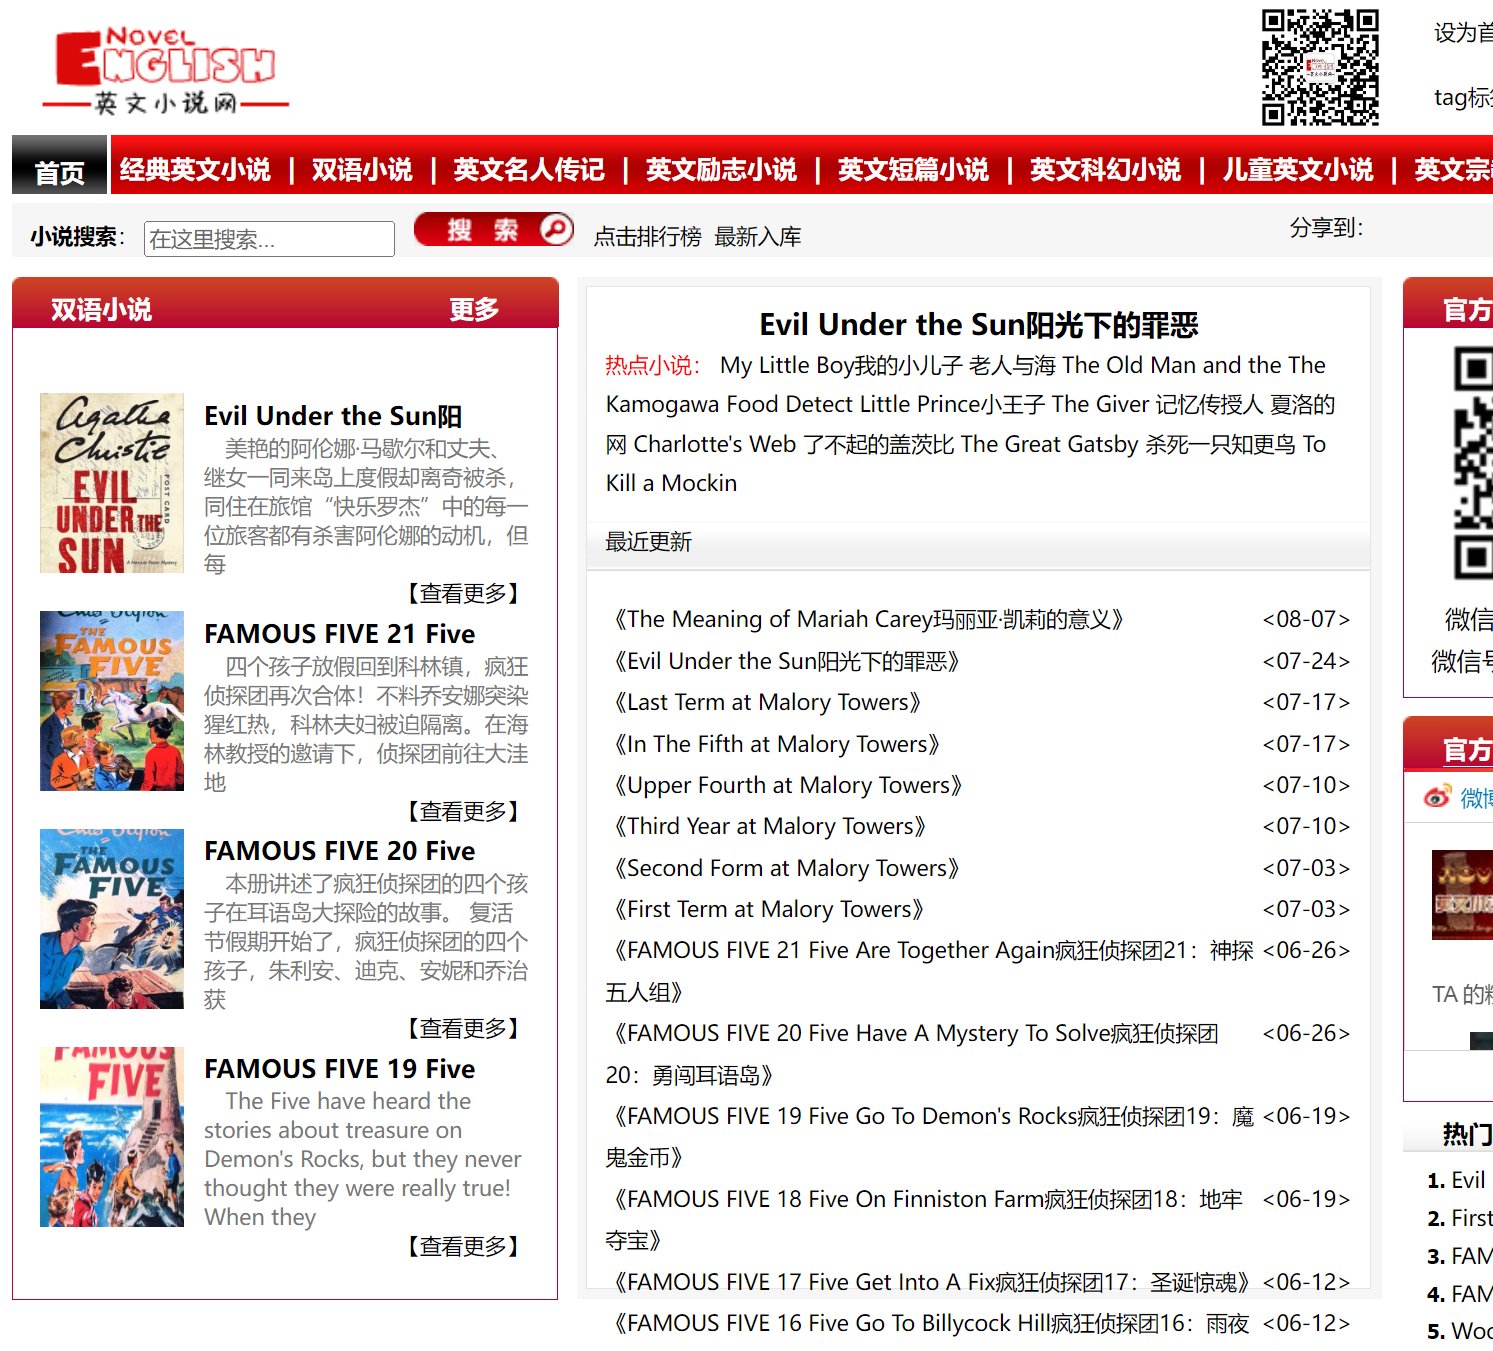Click the 最近更新 section heading

coord(649,543)
